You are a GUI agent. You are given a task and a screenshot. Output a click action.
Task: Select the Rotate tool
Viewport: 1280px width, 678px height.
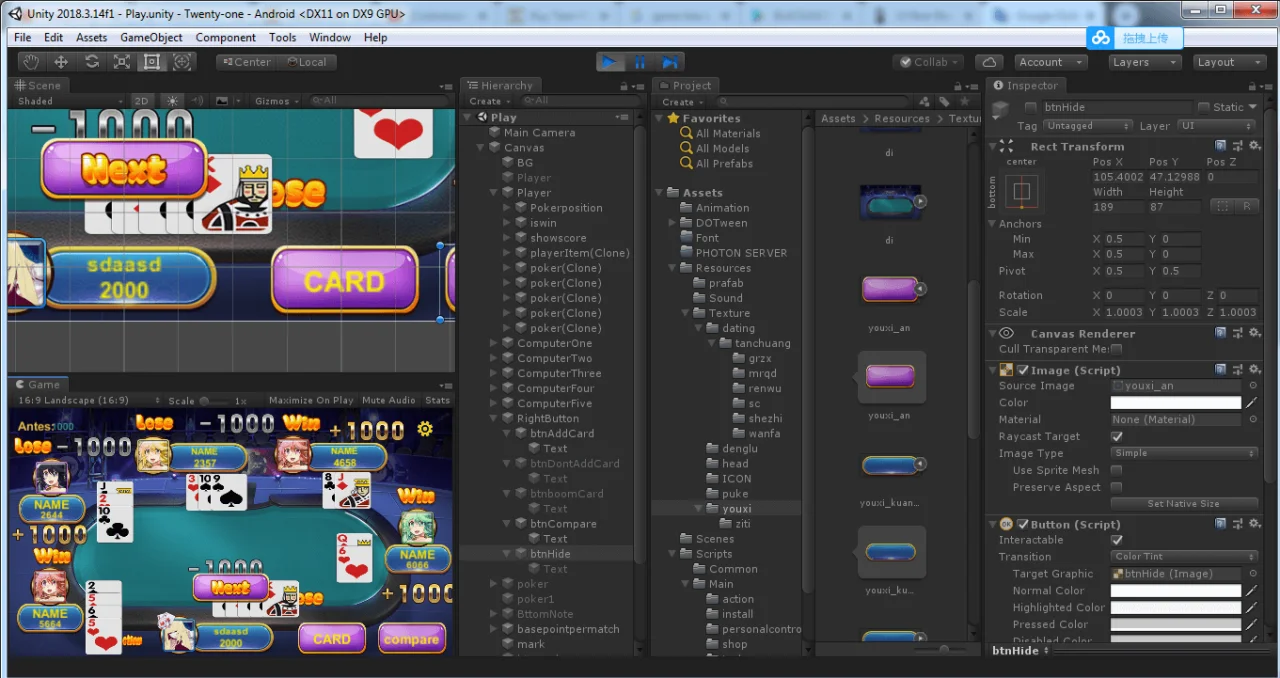click(91, 62)
